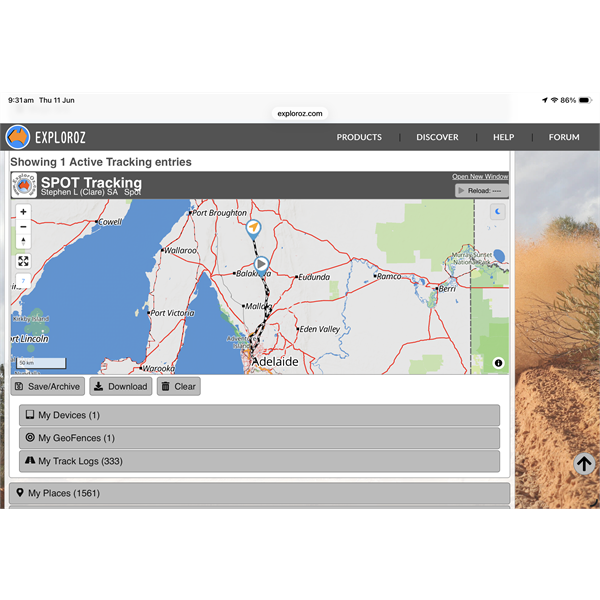Viewport: 600px width, 600px height.
Task: Click the Adelaide map label
Action: pyautogui.click(x=275, y=362)
